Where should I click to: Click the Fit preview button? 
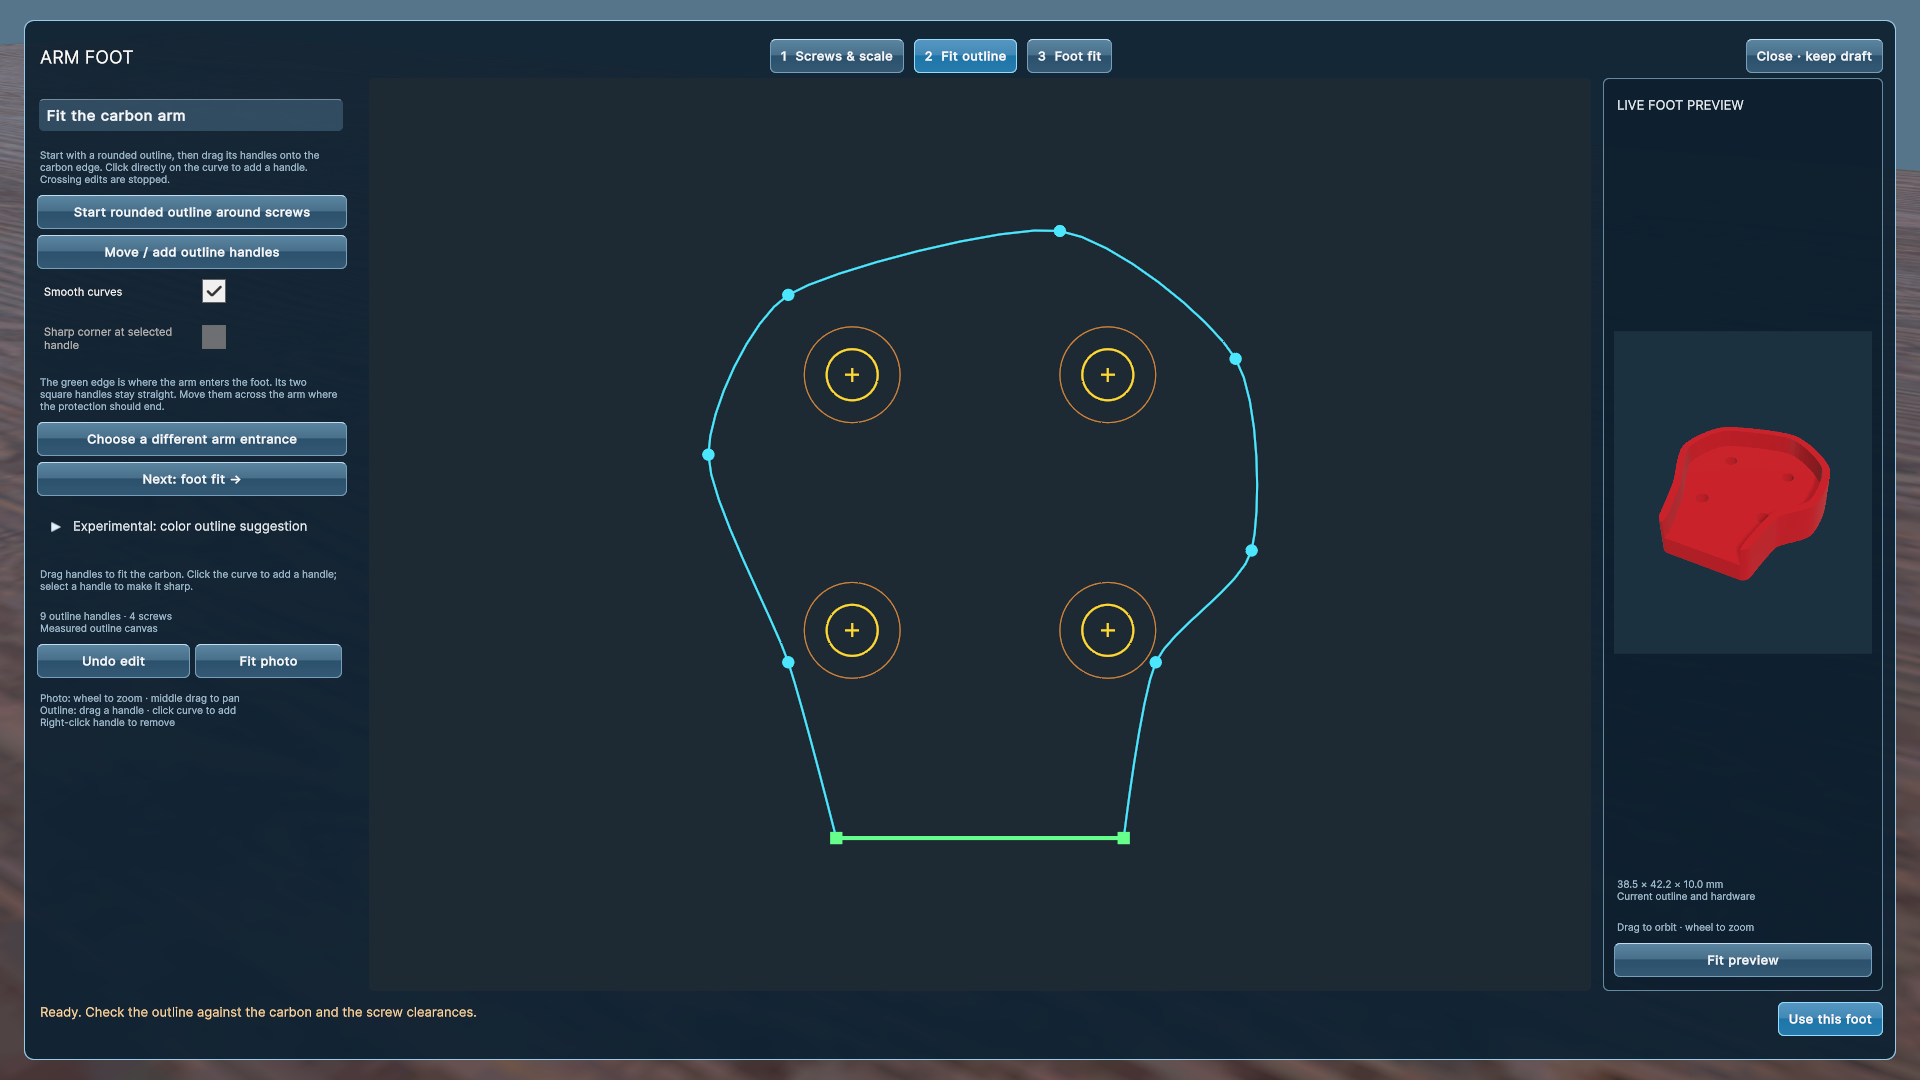pos(1742,960)
